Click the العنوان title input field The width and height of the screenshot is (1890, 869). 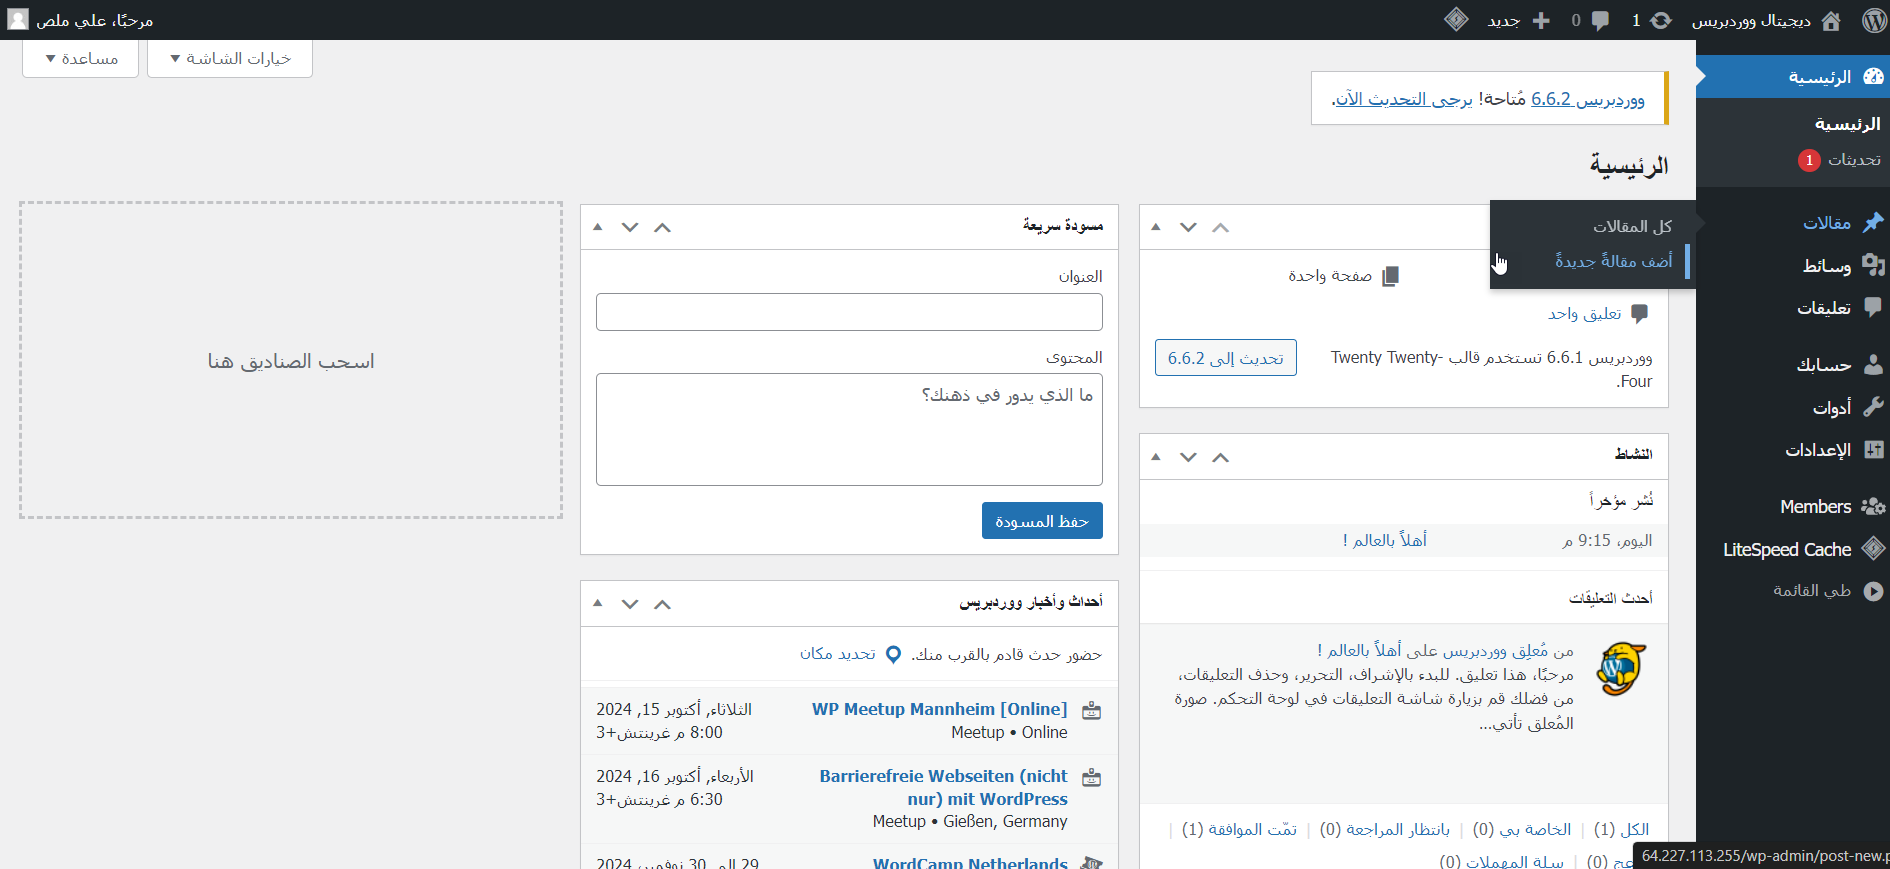click(849, 312)
